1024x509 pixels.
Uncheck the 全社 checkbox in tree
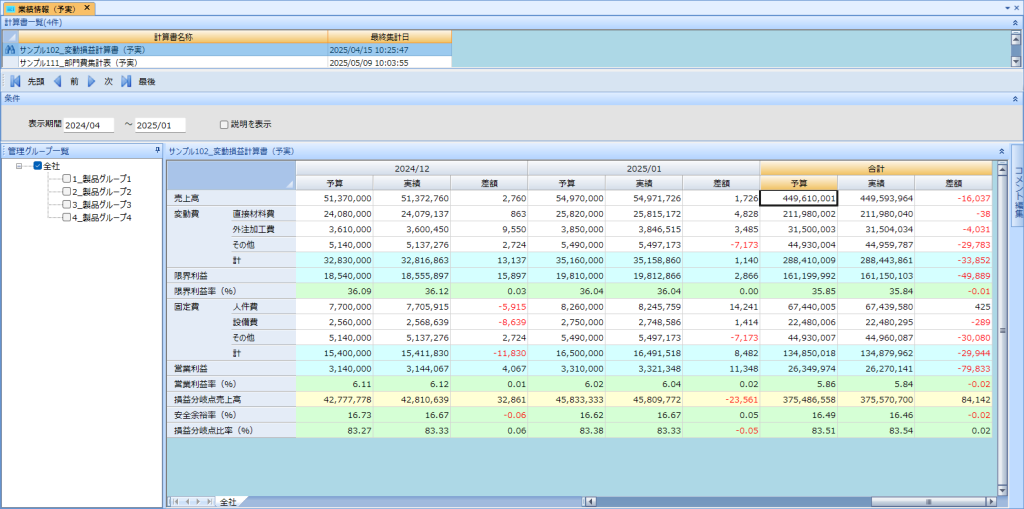pyautogui.click(x=38, y=166)
